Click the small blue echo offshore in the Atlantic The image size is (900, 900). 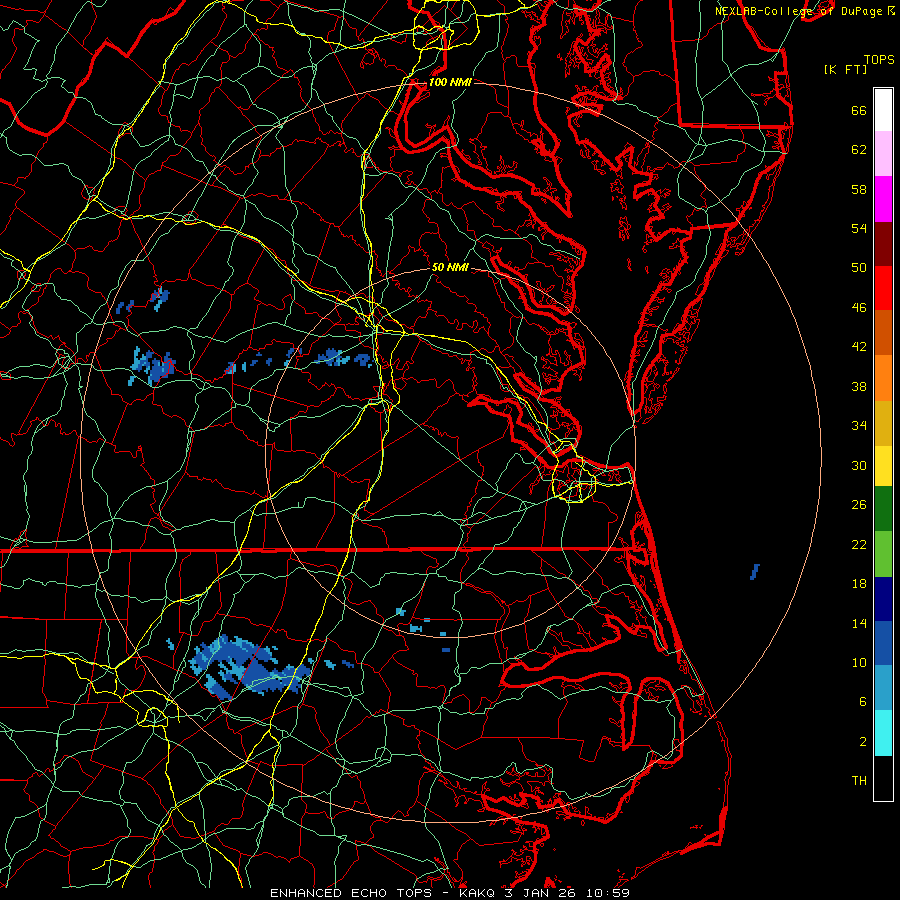pos(755,572)
